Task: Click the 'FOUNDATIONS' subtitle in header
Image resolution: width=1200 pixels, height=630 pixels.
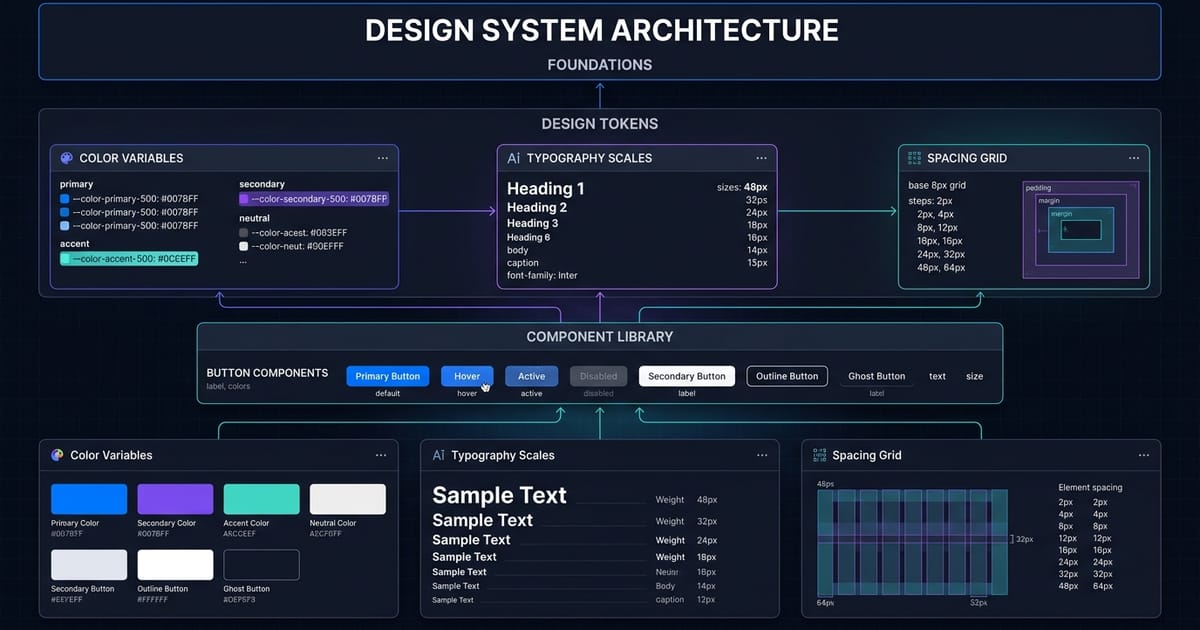Action: pos(600,65)
